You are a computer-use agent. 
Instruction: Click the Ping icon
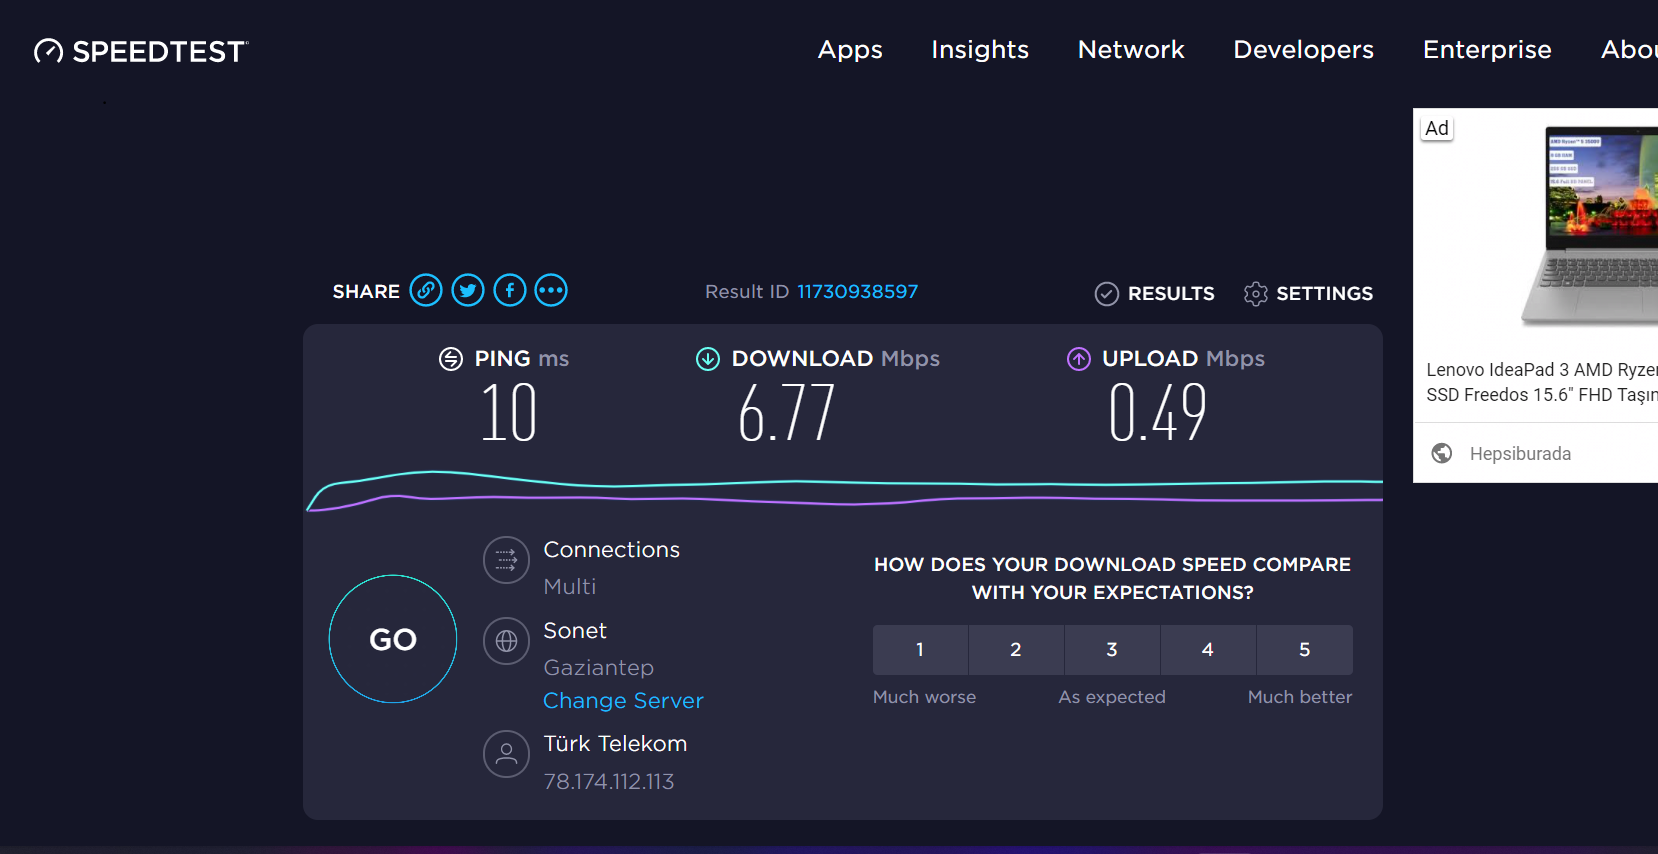pyautogui.click(x=451, y=359)
